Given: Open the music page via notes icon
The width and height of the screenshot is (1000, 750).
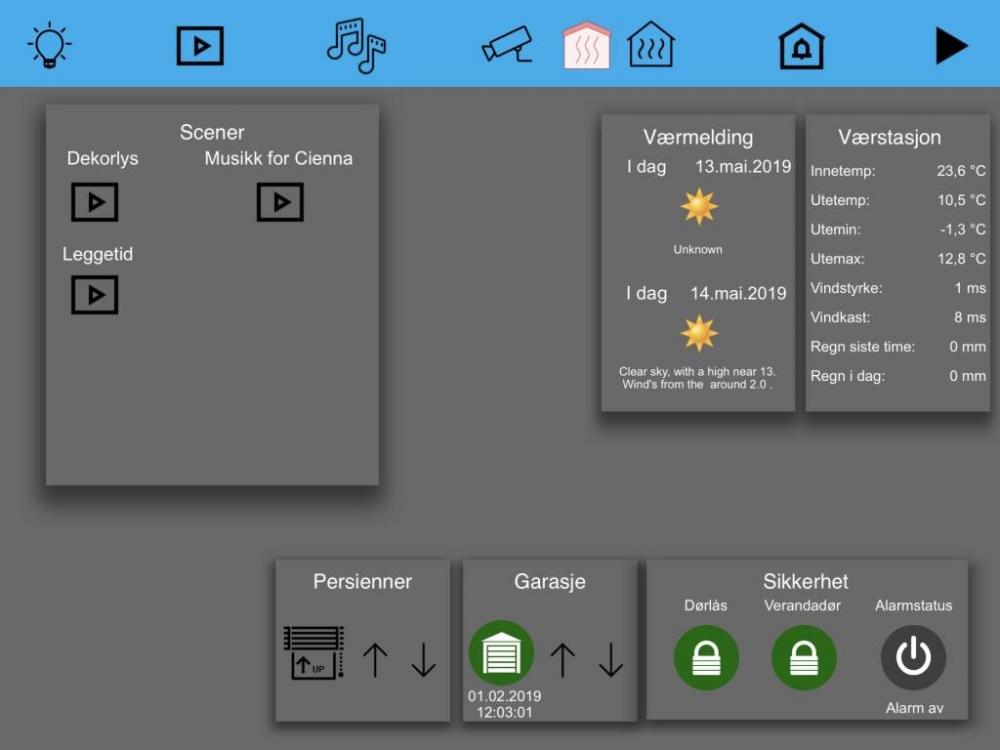Looking at the screenshot, I should (356, 46).
